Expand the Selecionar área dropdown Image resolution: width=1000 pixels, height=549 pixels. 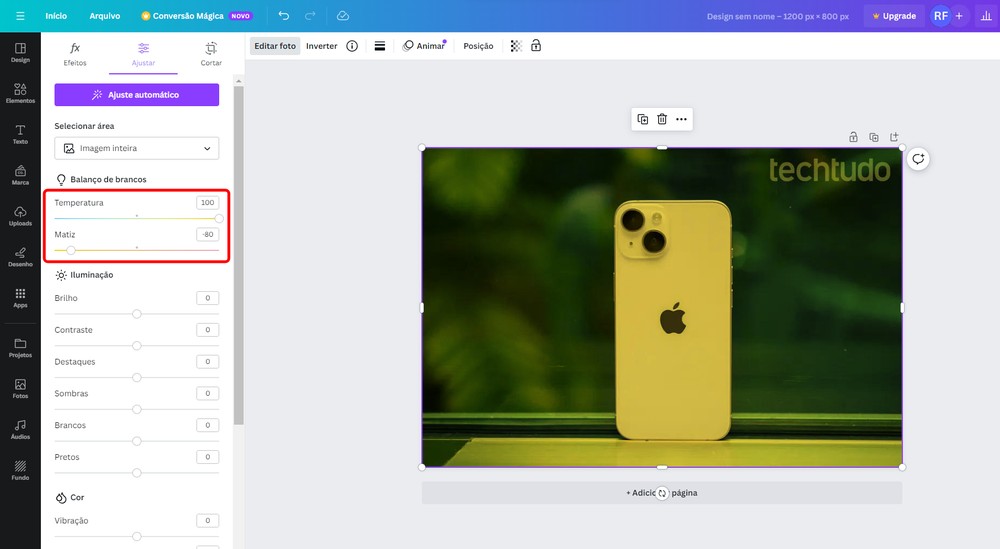click(x=136, y=148)
